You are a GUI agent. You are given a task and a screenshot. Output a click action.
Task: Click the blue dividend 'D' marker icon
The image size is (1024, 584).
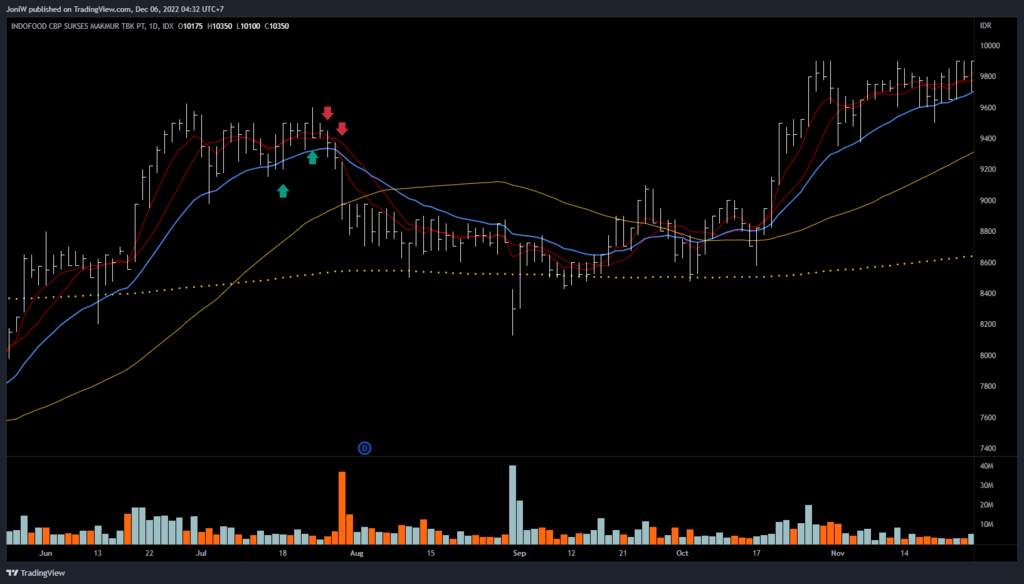pos(364,448)
